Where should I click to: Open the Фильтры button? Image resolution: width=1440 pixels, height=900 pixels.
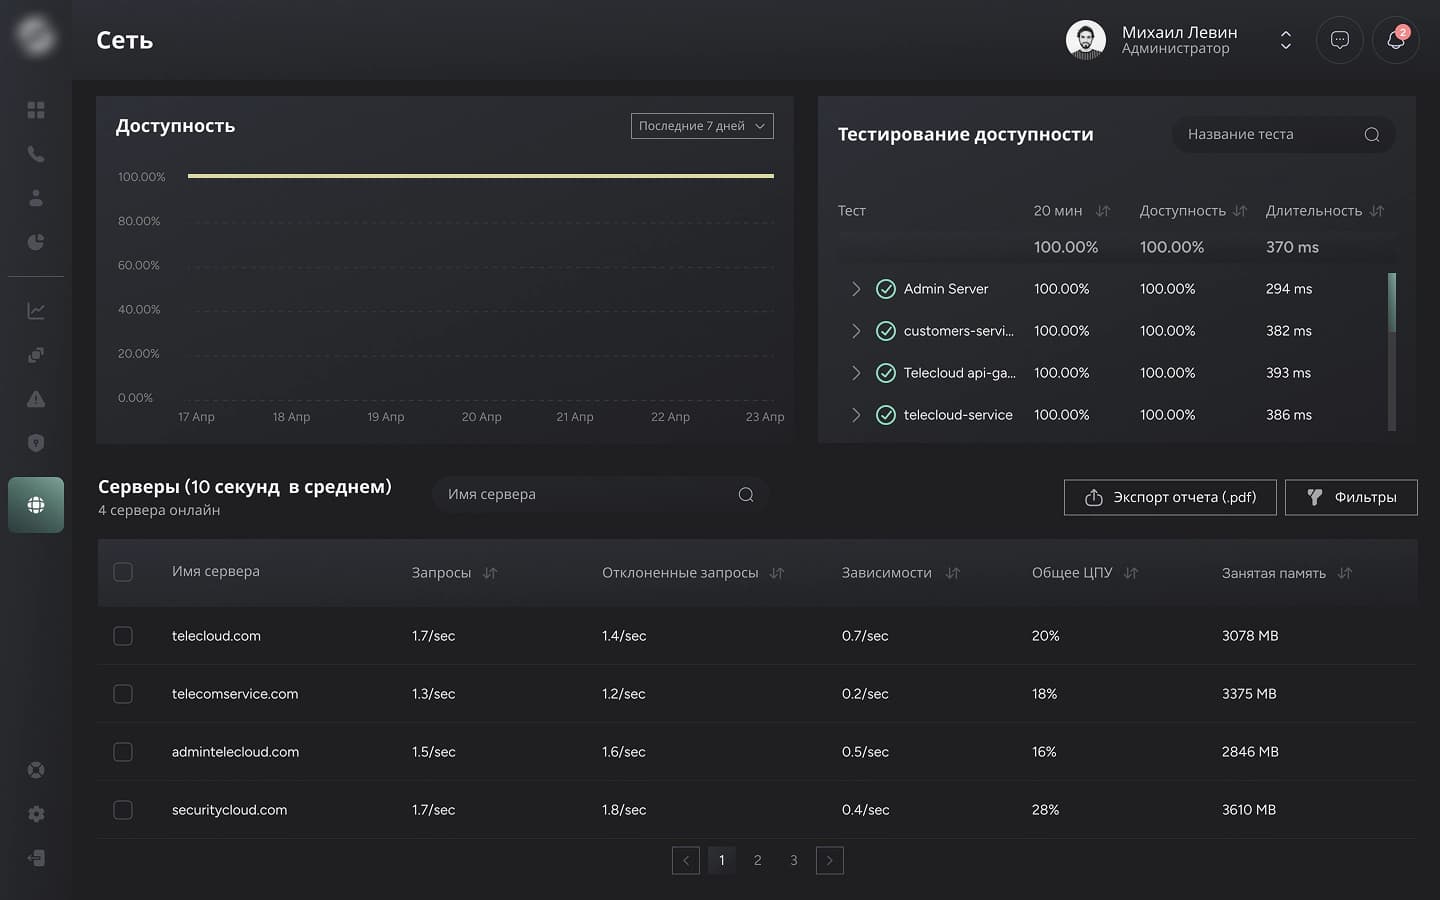tap(1350, 497)
